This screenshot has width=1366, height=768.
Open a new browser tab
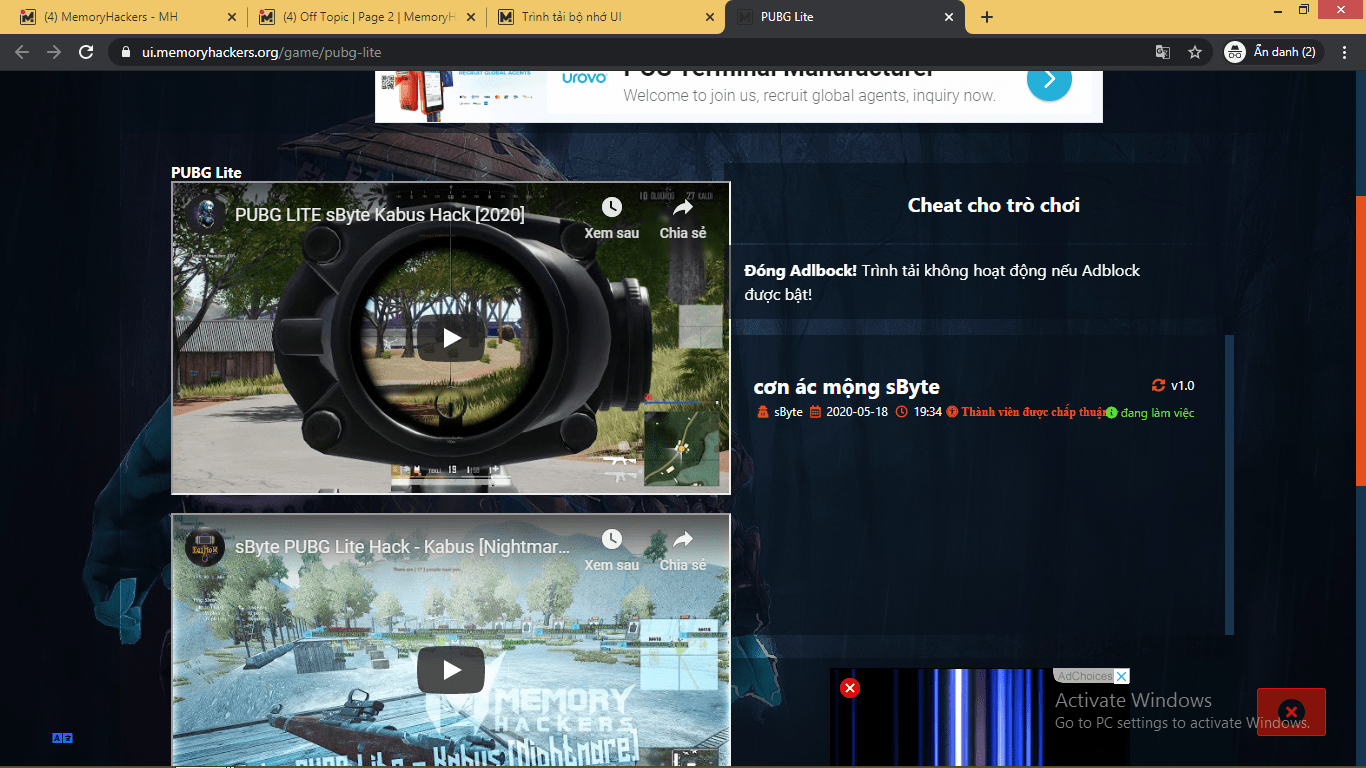987,17
